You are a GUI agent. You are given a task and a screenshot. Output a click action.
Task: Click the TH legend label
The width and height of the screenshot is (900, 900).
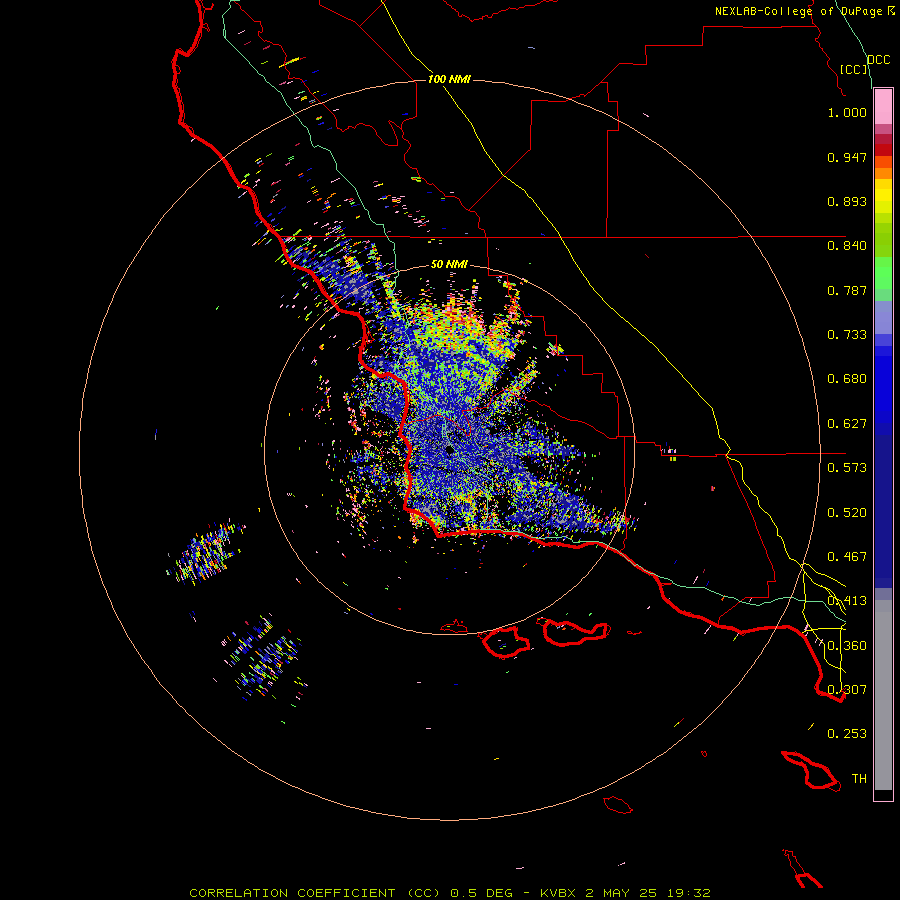[859, 779]
